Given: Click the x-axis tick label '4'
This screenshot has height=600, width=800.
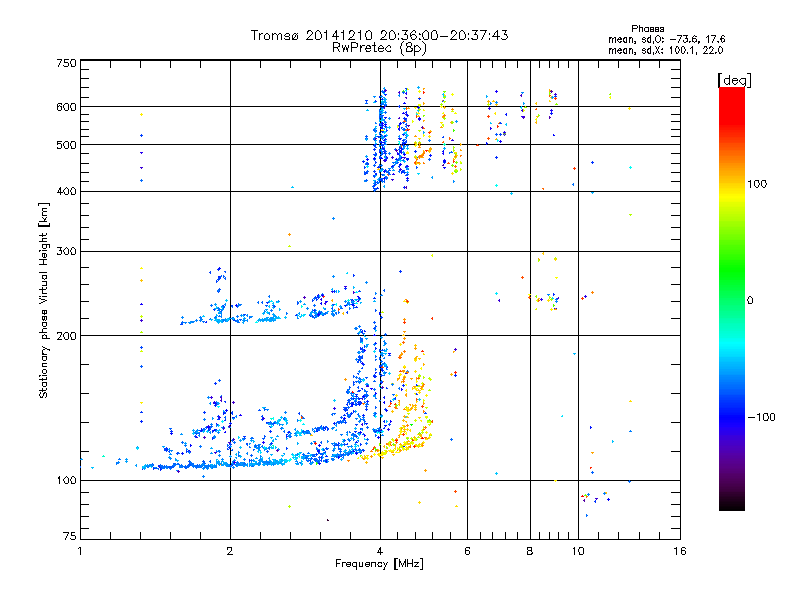Looking at the screenshot, I should 380,551.
